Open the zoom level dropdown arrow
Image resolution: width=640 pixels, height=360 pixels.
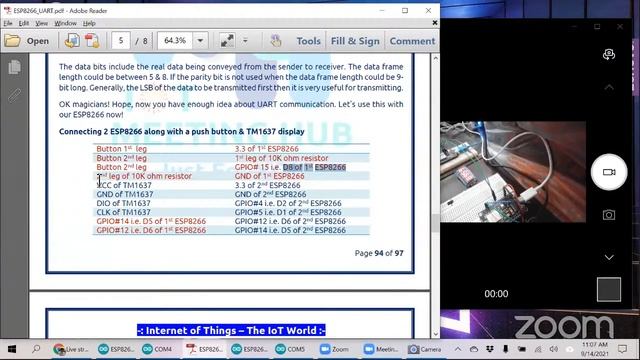click(200, 41)
